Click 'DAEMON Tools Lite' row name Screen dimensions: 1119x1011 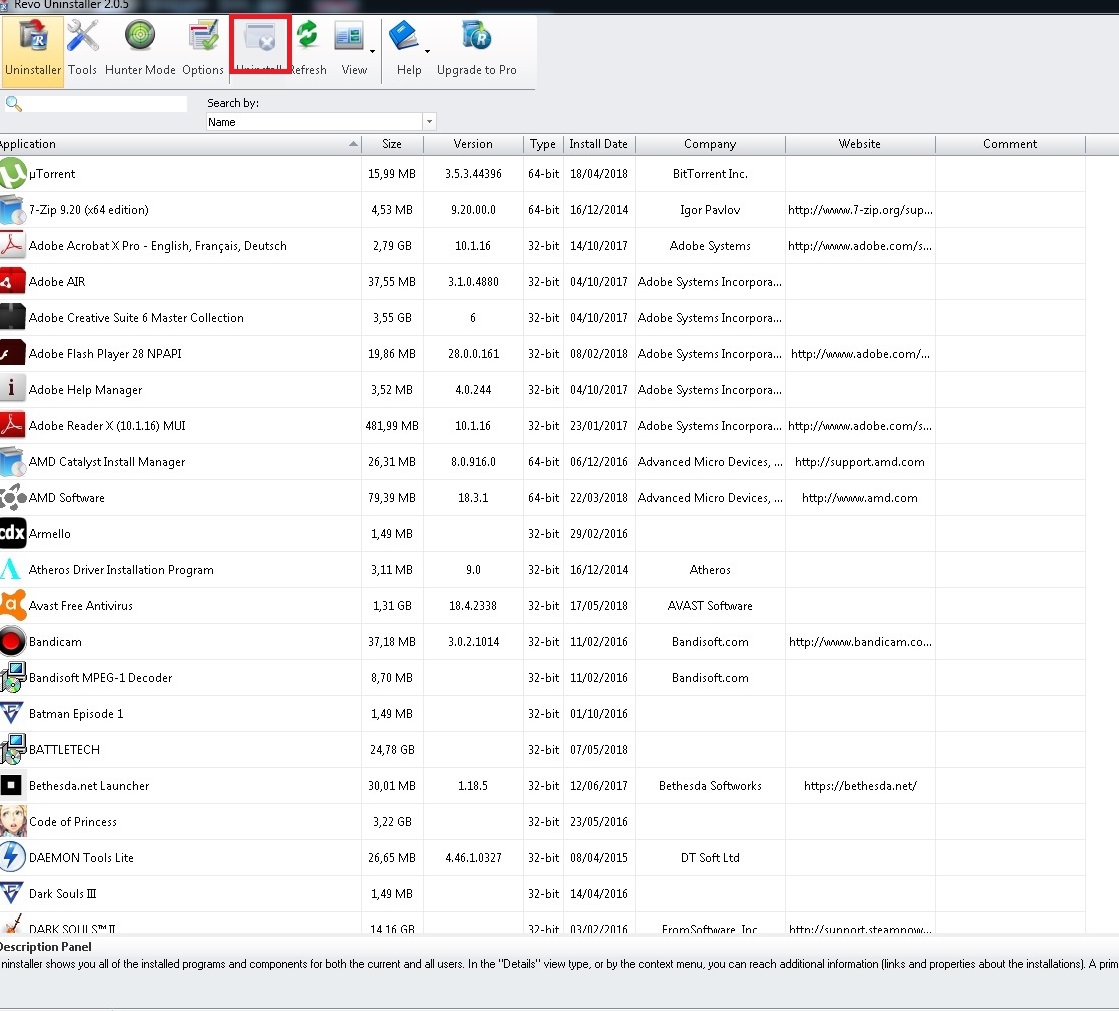pos(81,858)
